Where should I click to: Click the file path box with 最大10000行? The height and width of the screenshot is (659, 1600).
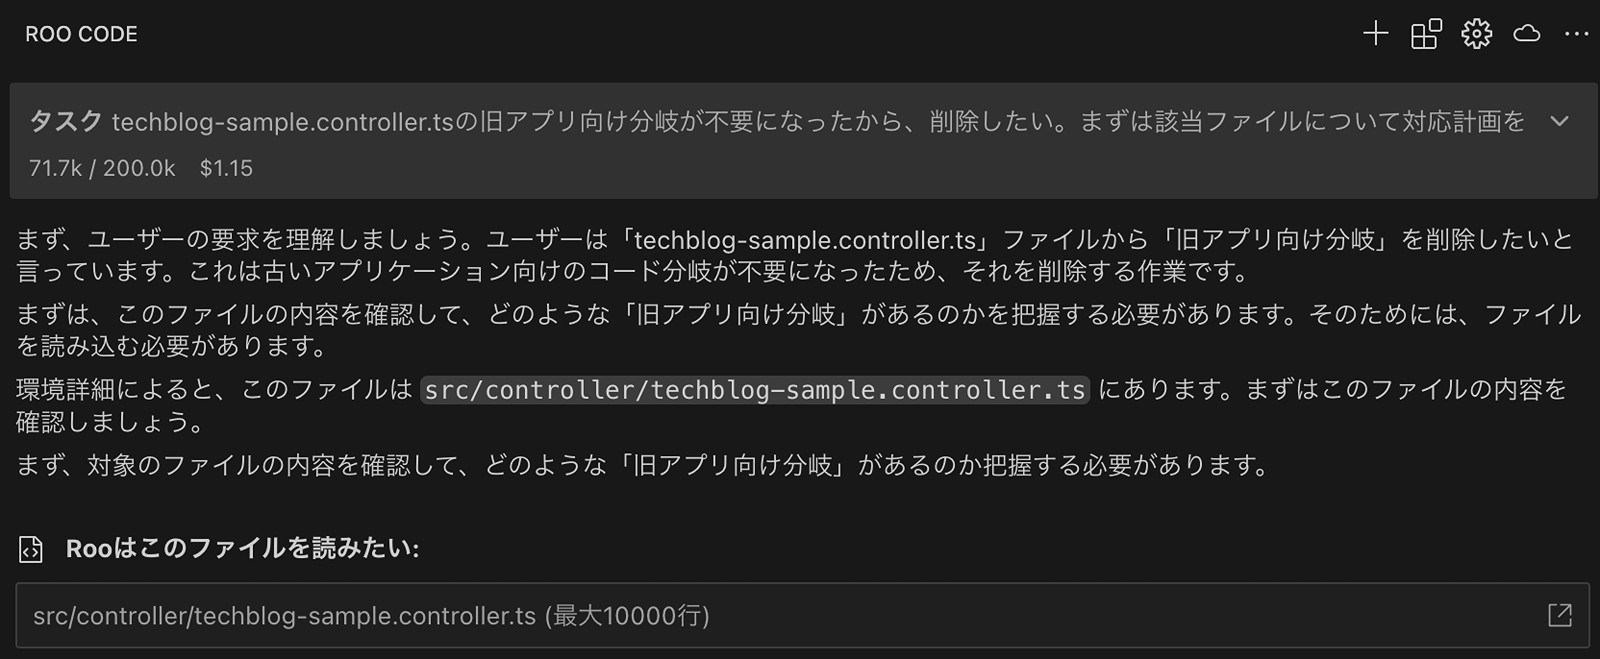point(371,616)
